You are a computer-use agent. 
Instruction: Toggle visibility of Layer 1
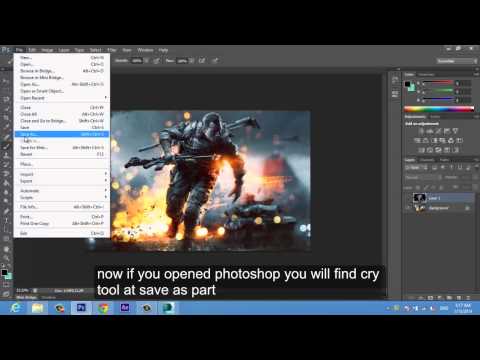pos(408,198)
